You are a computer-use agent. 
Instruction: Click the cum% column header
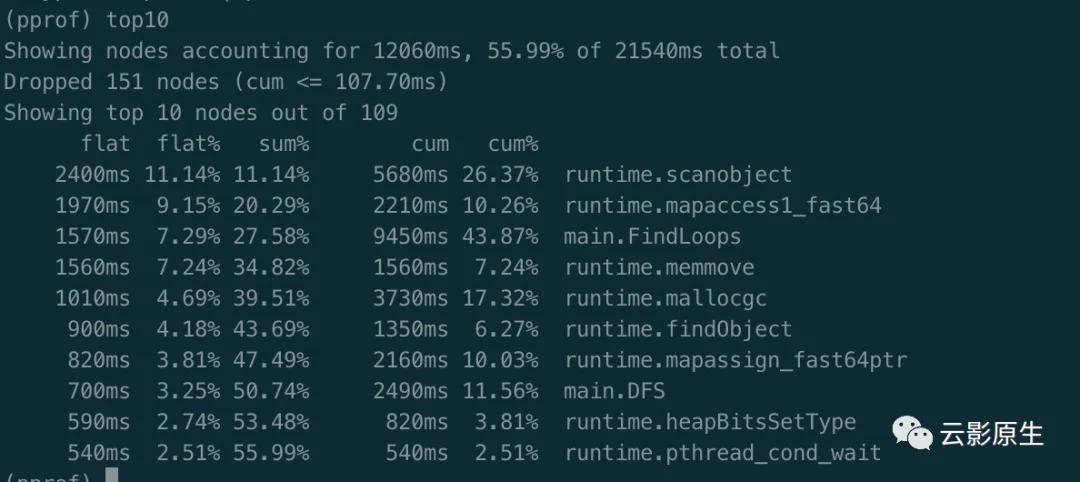pos(513,144)
